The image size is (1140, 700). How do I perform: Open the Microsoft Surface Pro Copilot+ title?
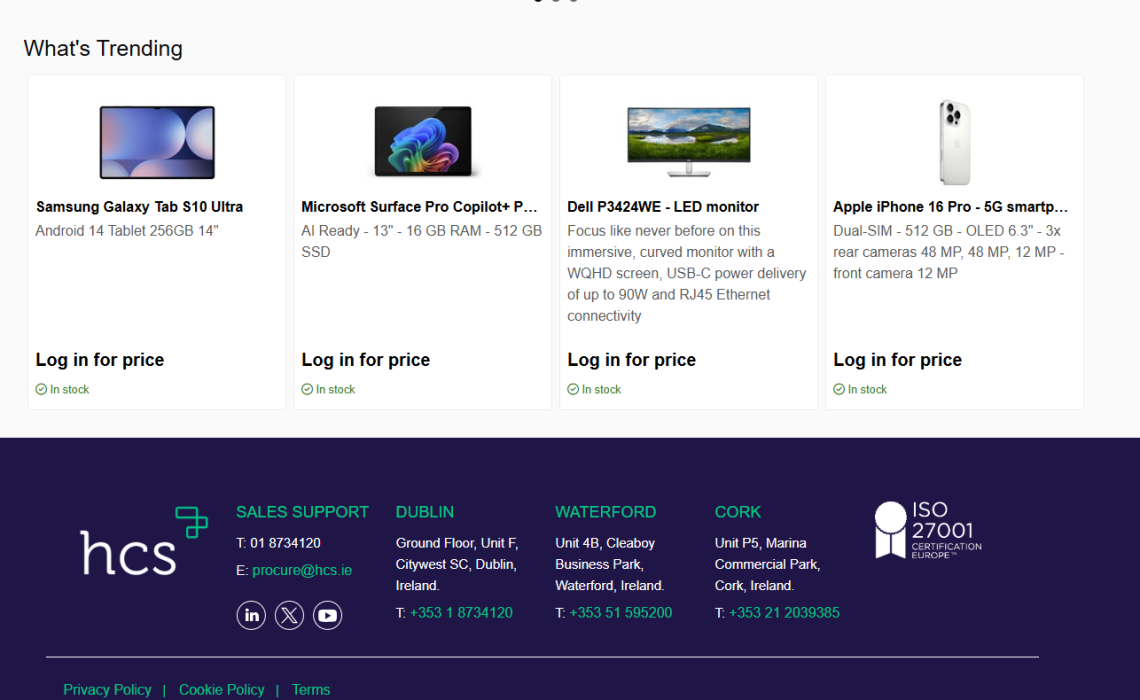pos(420,206)
